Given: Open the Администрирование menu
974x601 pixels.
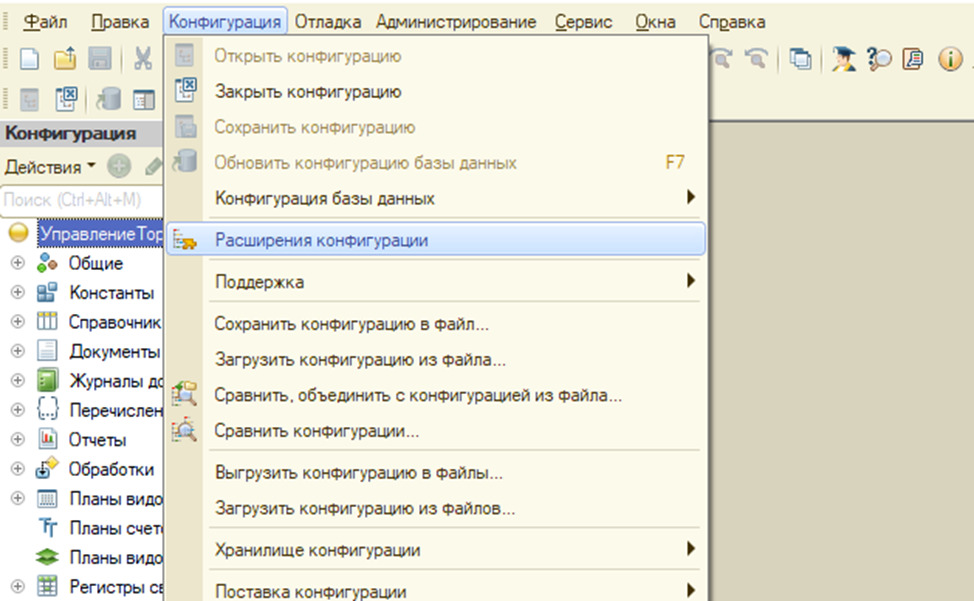Looking at the screenshot, I should [456, 22].
